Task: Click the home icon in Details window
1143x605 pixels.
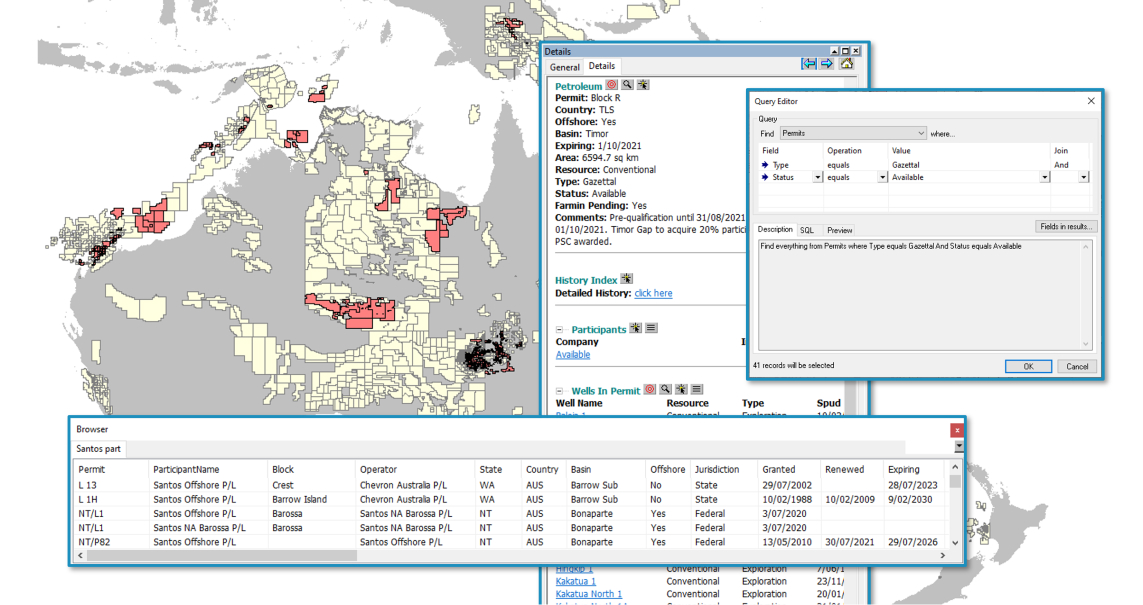Action: tap(846, 64)
